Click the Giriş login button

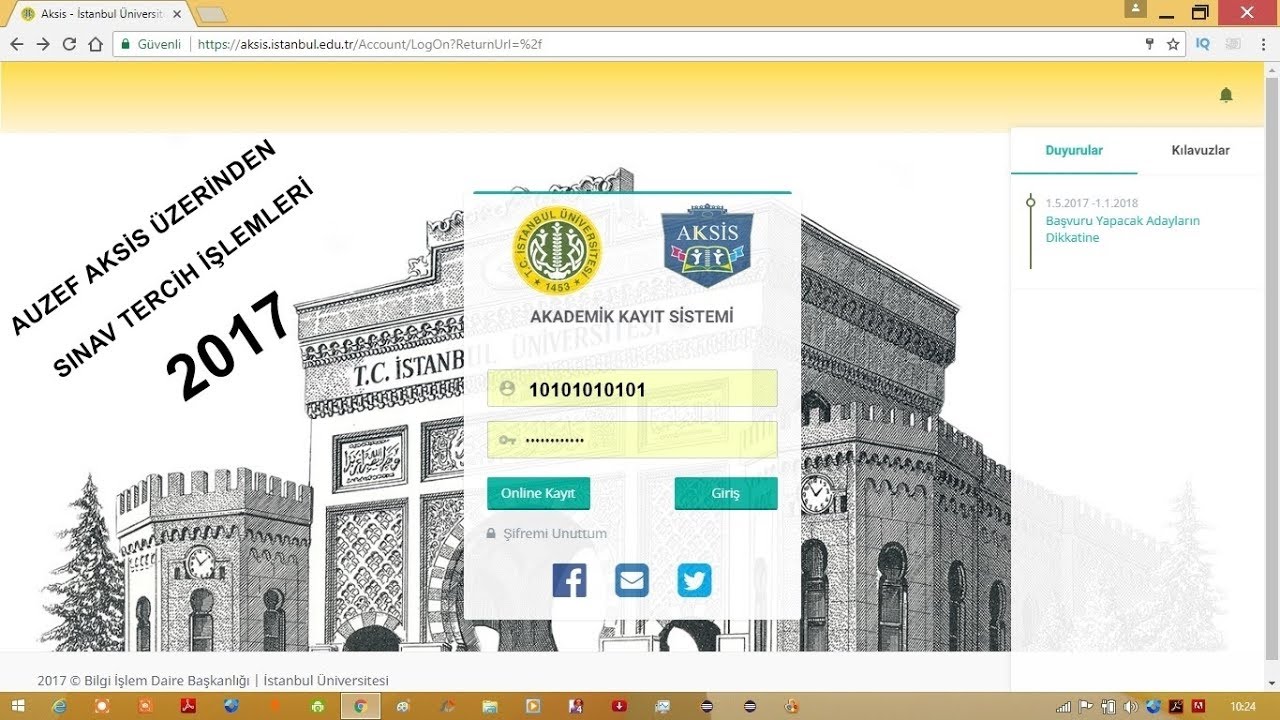pyautogui.click(x=726, y=493)
